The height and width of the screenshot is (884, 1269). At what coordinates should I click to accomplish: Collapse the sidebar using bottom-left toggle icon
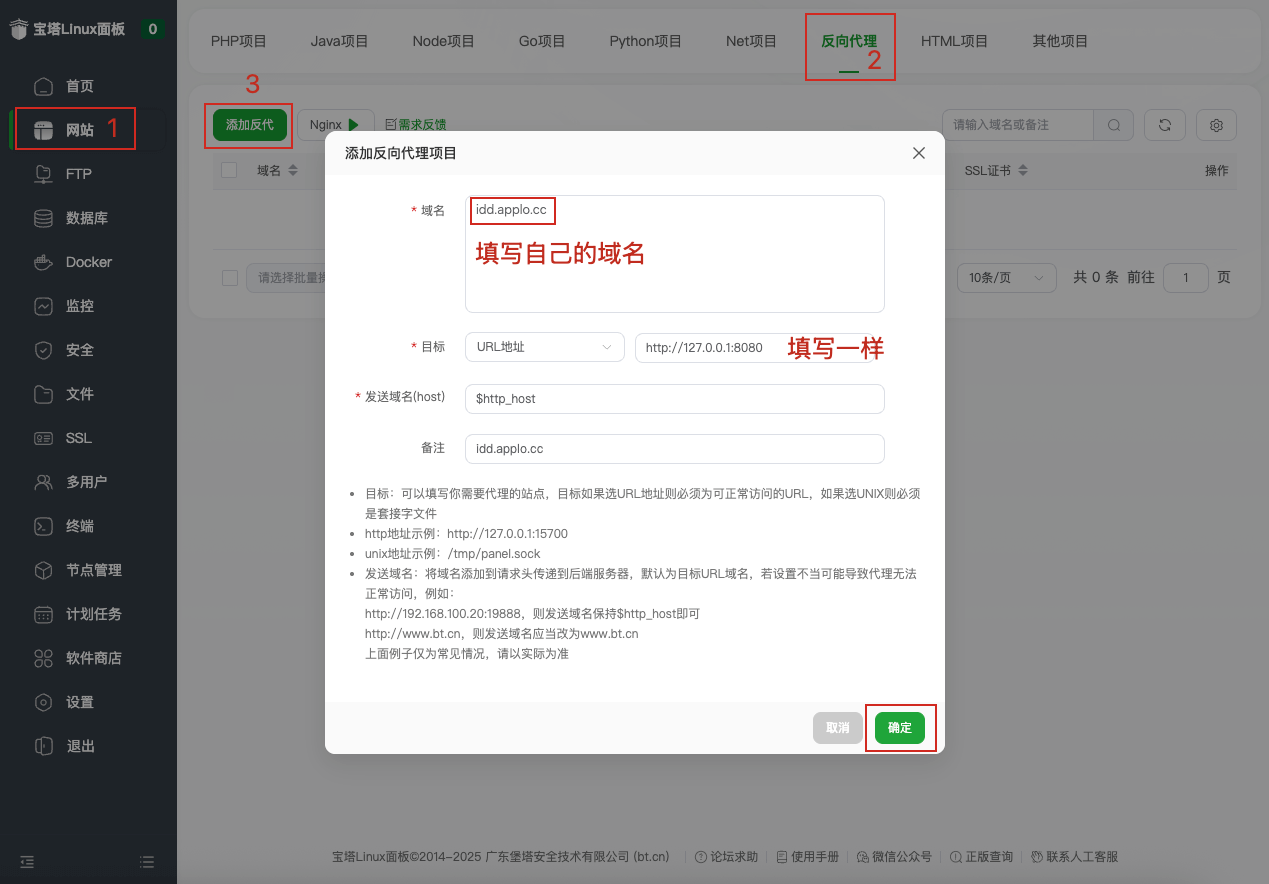click(27, 861)
